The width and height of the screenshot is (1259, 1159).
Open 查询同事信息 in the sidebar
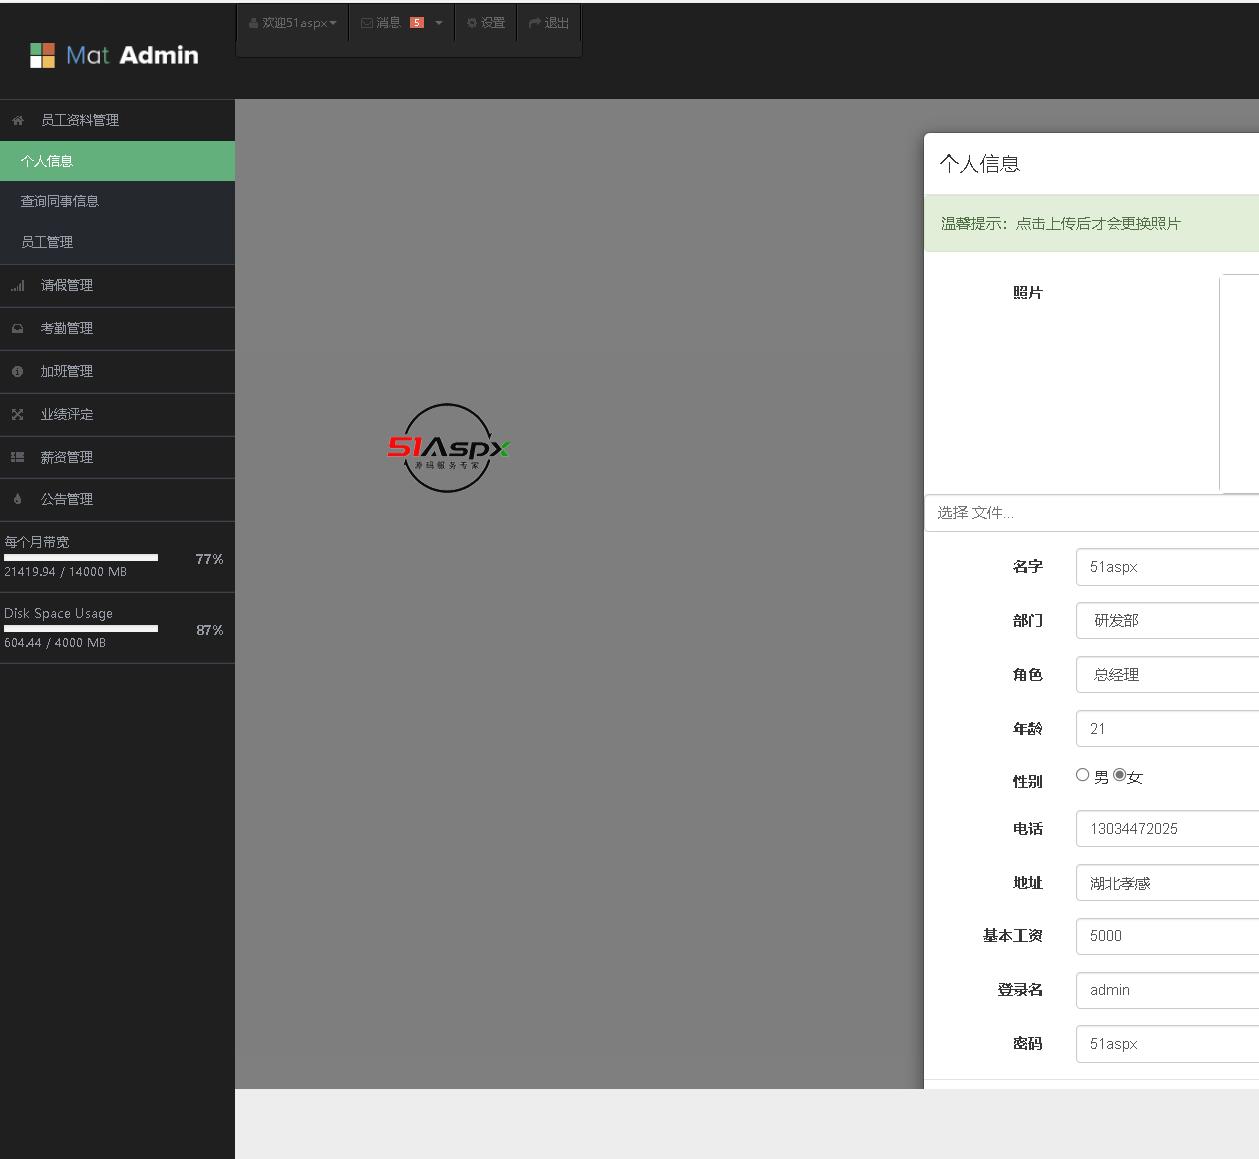tap(117, 201)
